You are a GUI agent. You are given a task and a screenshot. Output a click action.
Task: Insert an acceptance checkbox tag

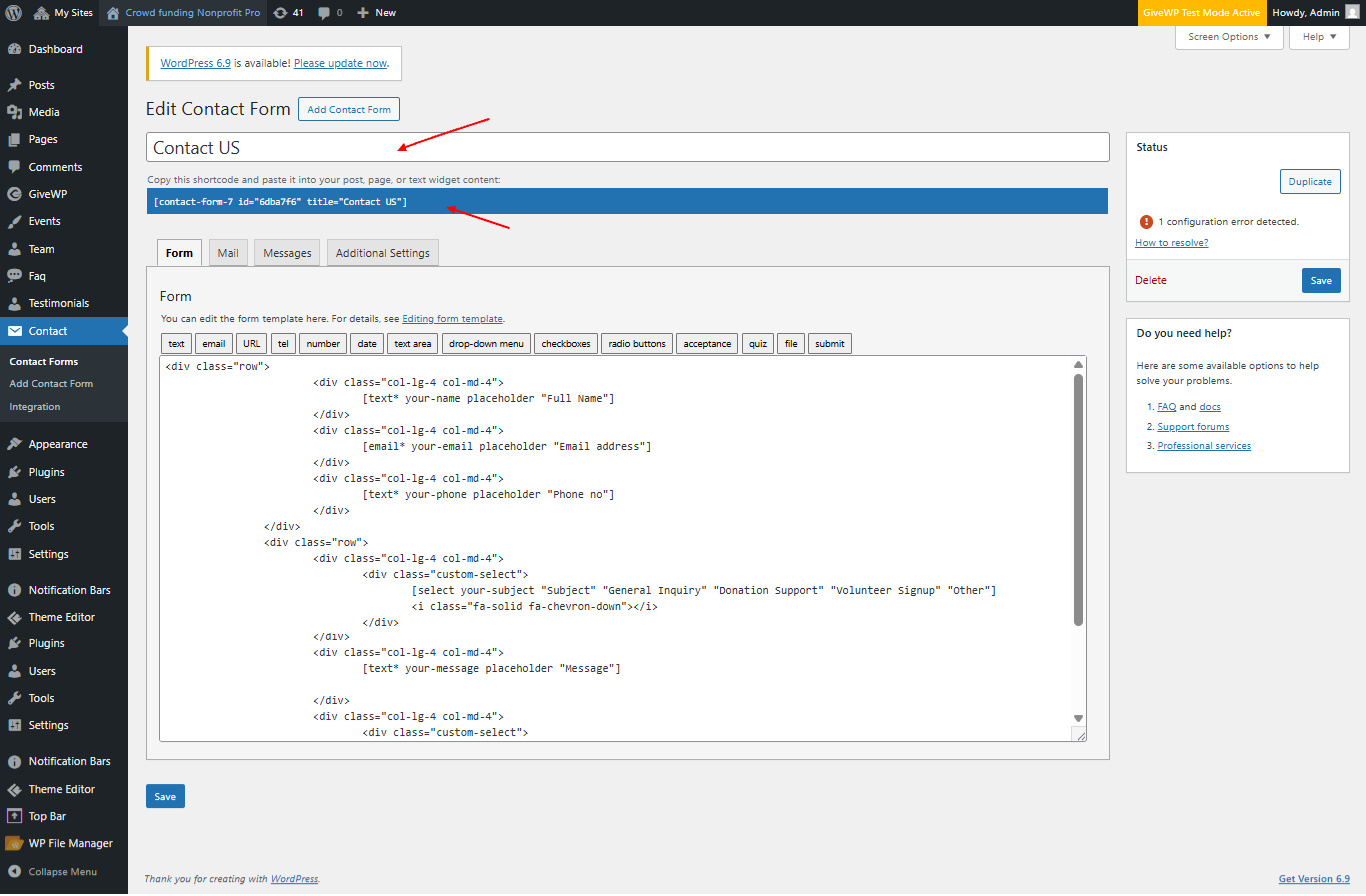(707, 344)
